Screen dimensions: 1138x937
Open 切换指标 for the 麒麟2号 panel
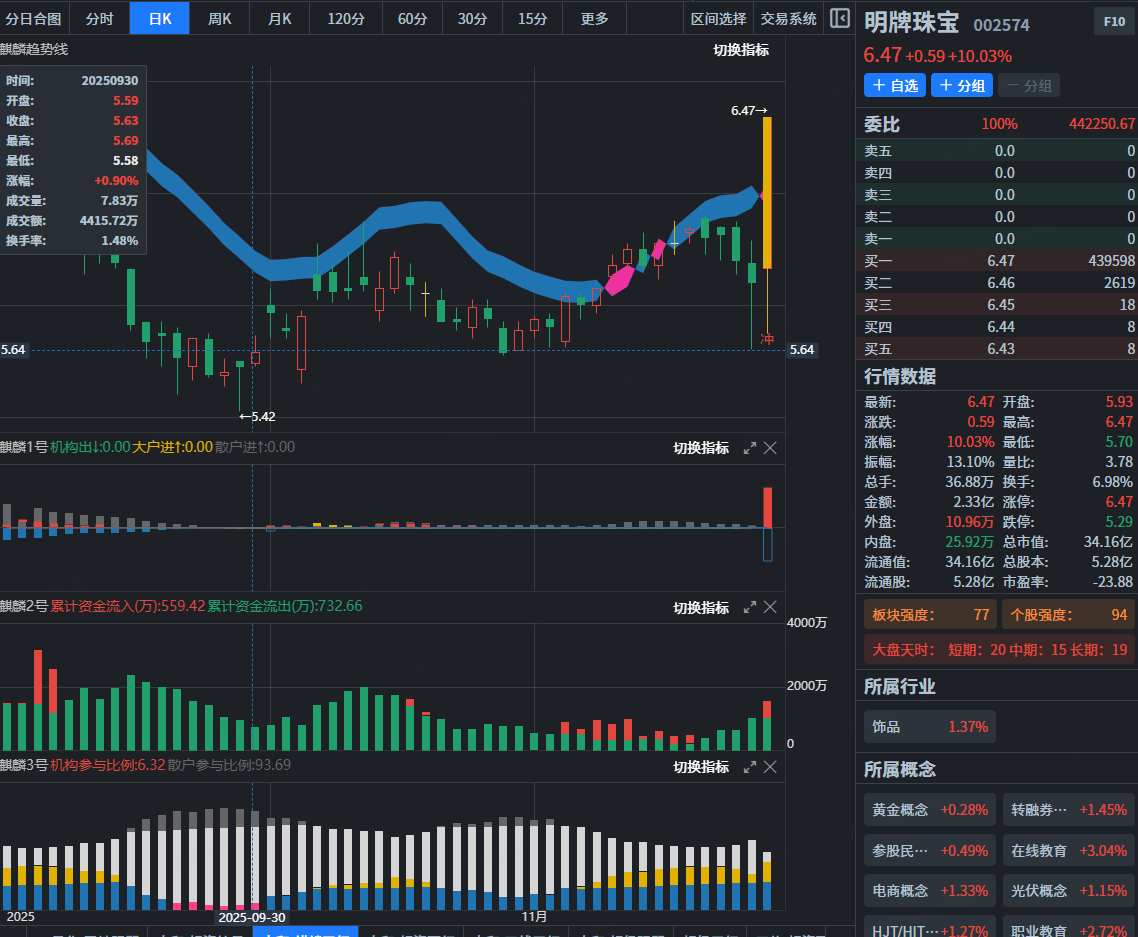click(x=701, y=607)
